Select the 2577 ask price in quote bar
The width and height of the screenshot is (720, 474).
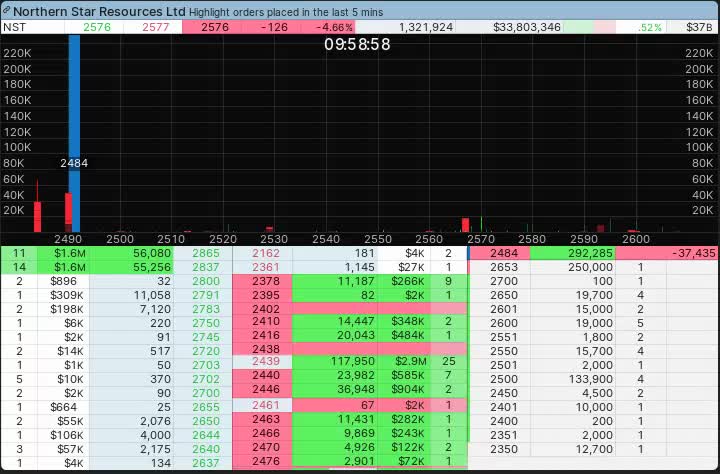click(x=156, y=27)
